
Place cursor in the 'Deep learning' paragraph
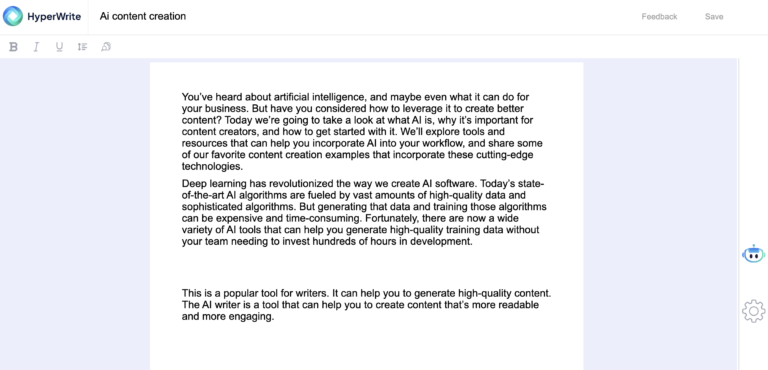tap(365, 213)
